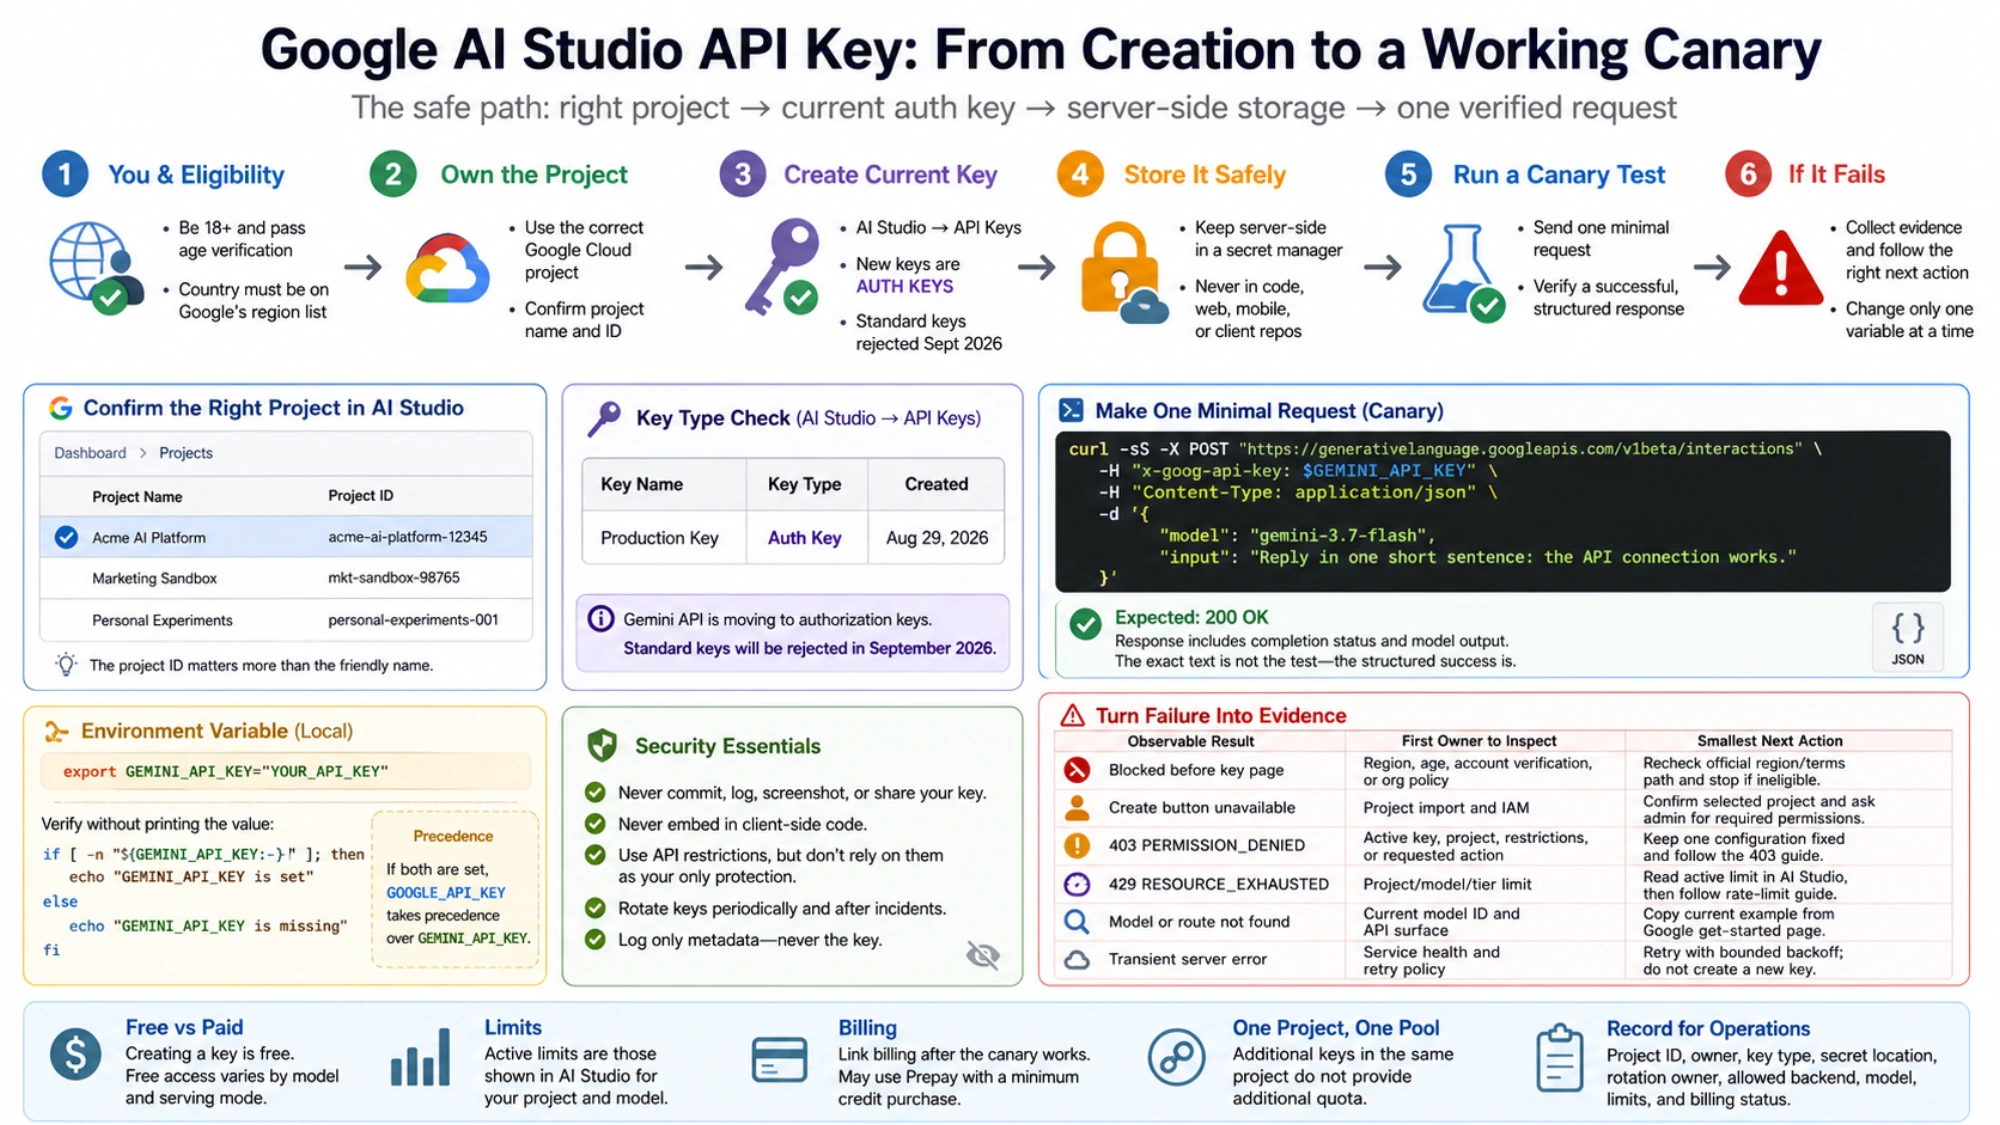This screenshot has width=2000, height=1125.
Task: Click the JSON braces icon
Action: point(1907,636)
